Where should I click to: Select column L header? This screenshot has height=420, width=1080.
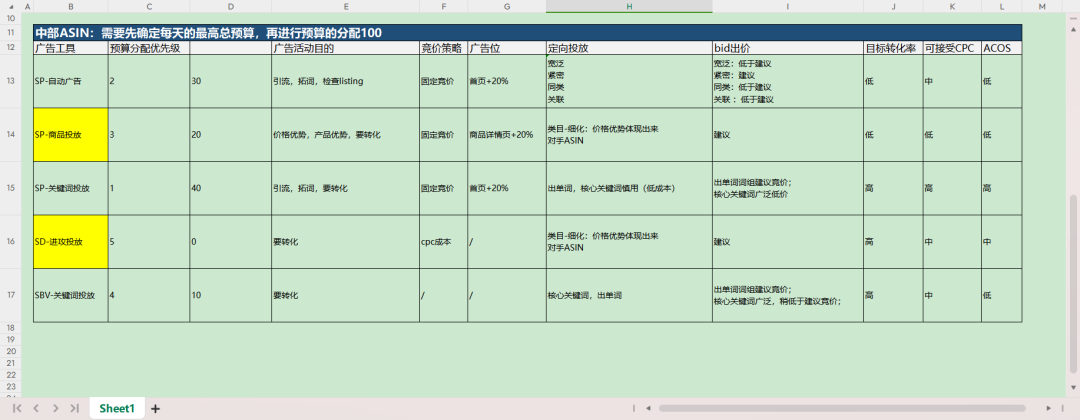tap(1001, 6)
